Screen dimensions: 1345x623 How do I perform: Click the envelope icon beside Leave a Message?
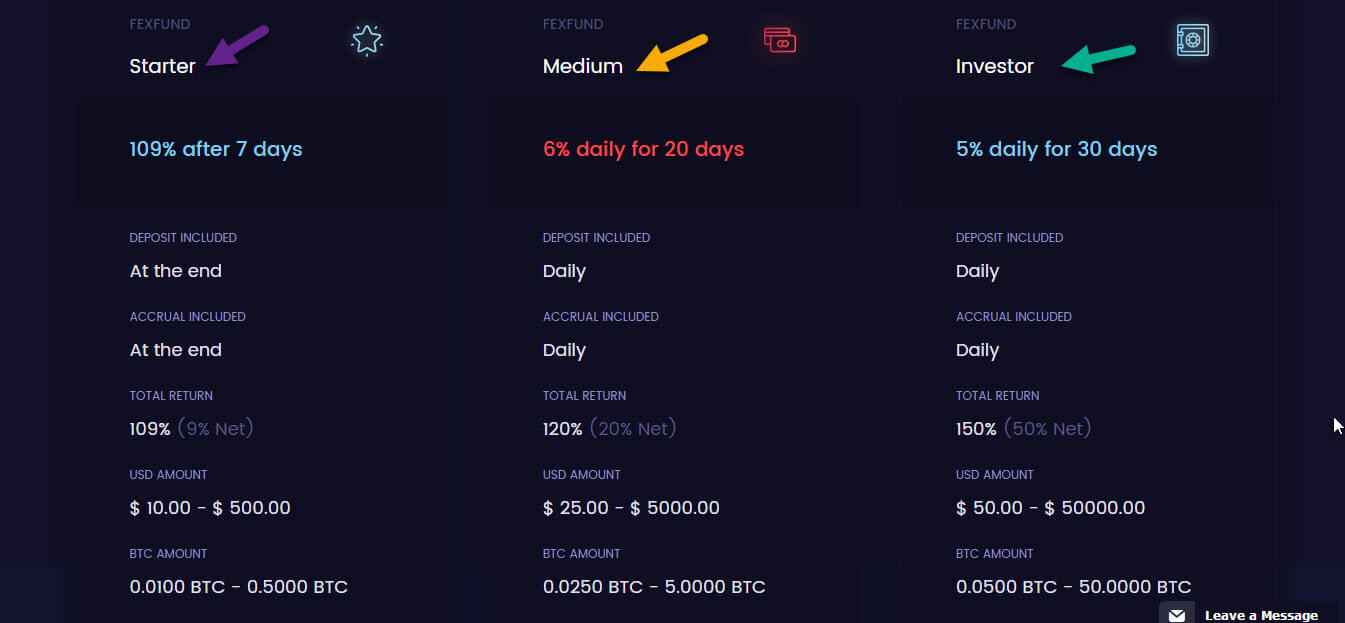(x=1177, y=615)
